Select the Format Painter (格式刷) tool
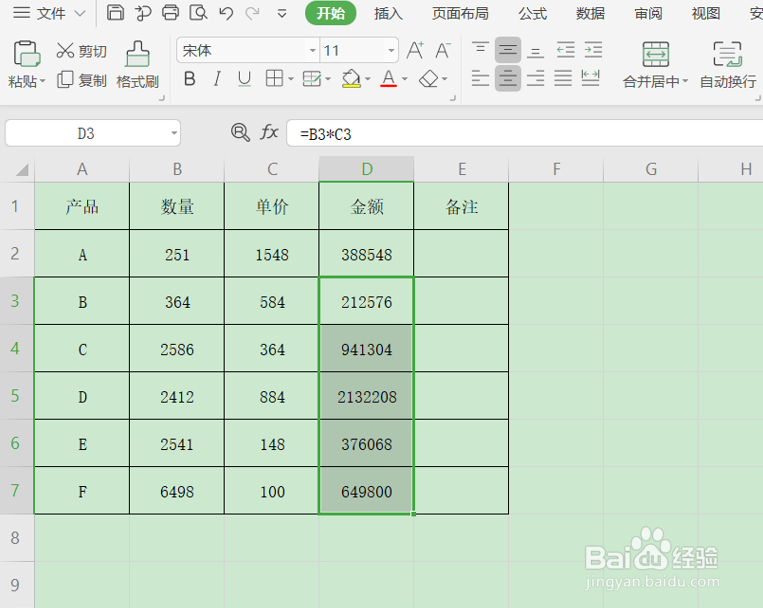 click(x=138, y=65)
